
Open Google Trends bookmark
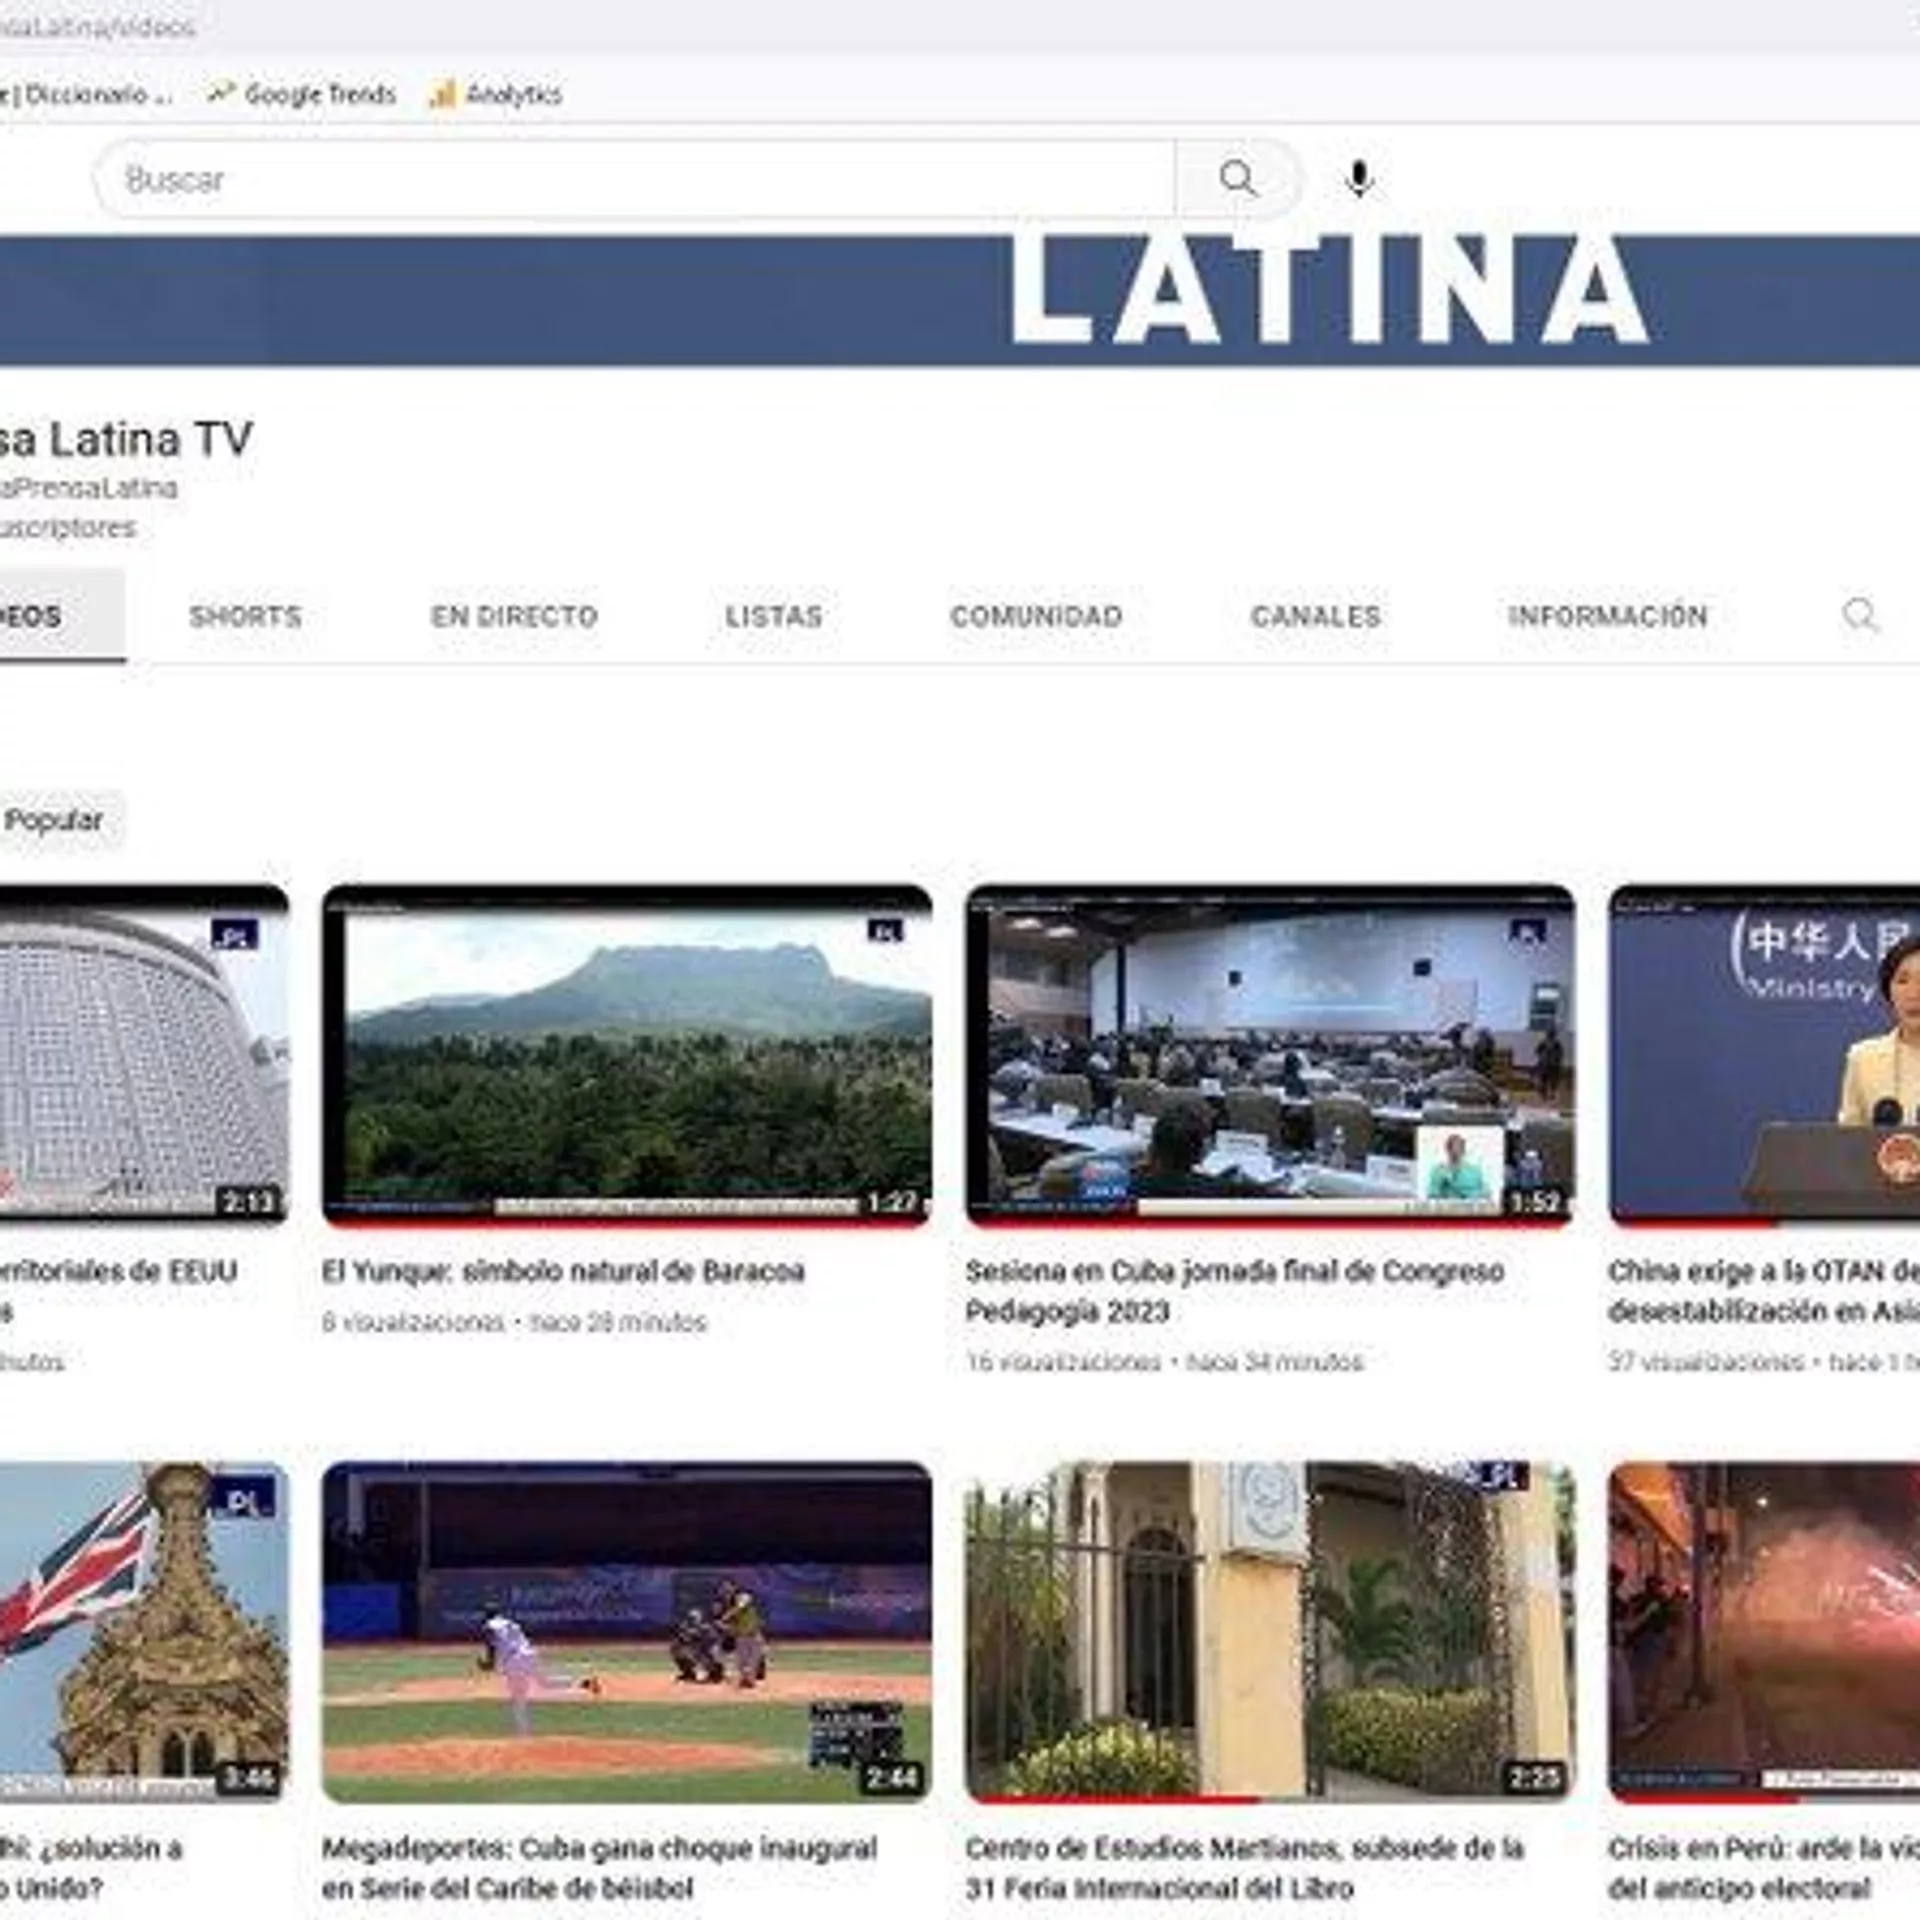[302, 94]
